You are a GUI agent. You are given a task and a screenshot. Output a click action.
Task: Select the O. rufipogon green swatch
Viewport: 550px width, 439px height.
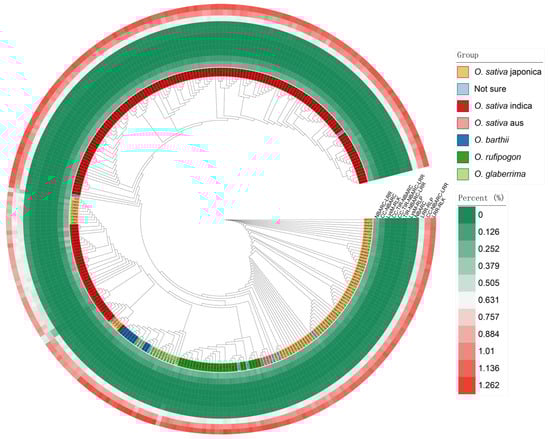(x=463, y=157)
